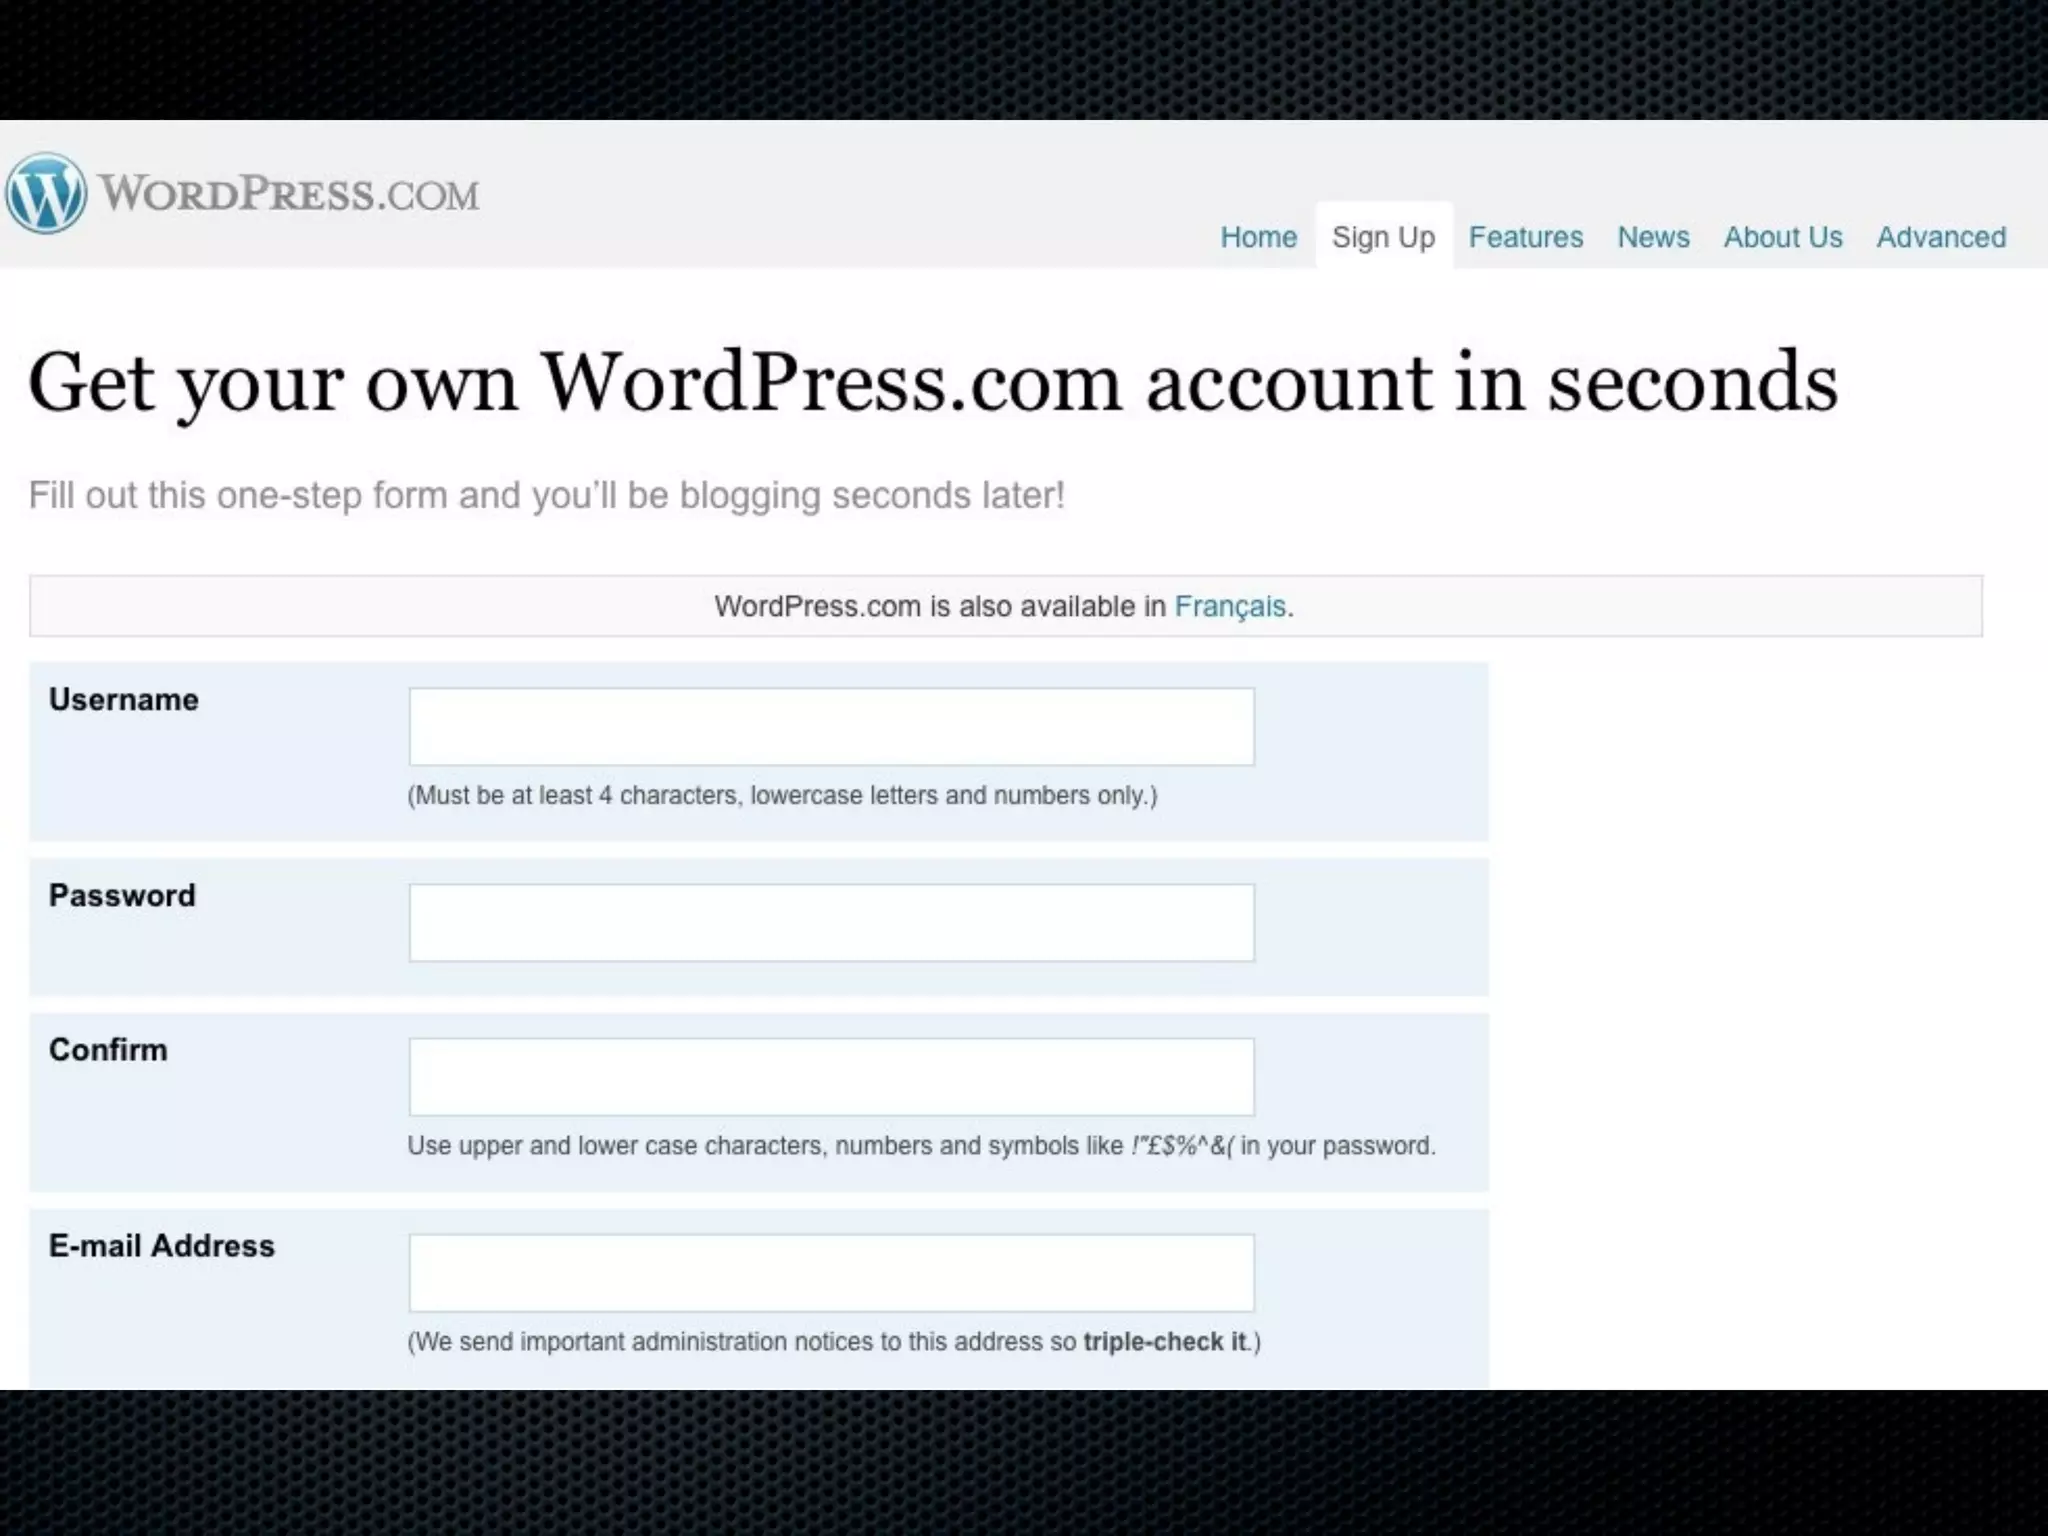Click the E-mail Address label
Image resolution: width=2048 pixels, height=1536 pixels.
tap(161, 1246)
